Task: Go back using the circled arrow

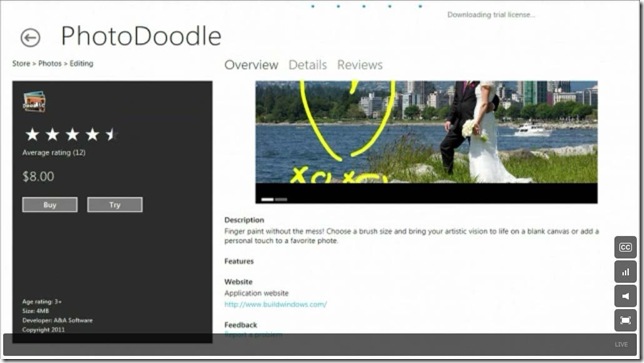Action: (30, 38)
